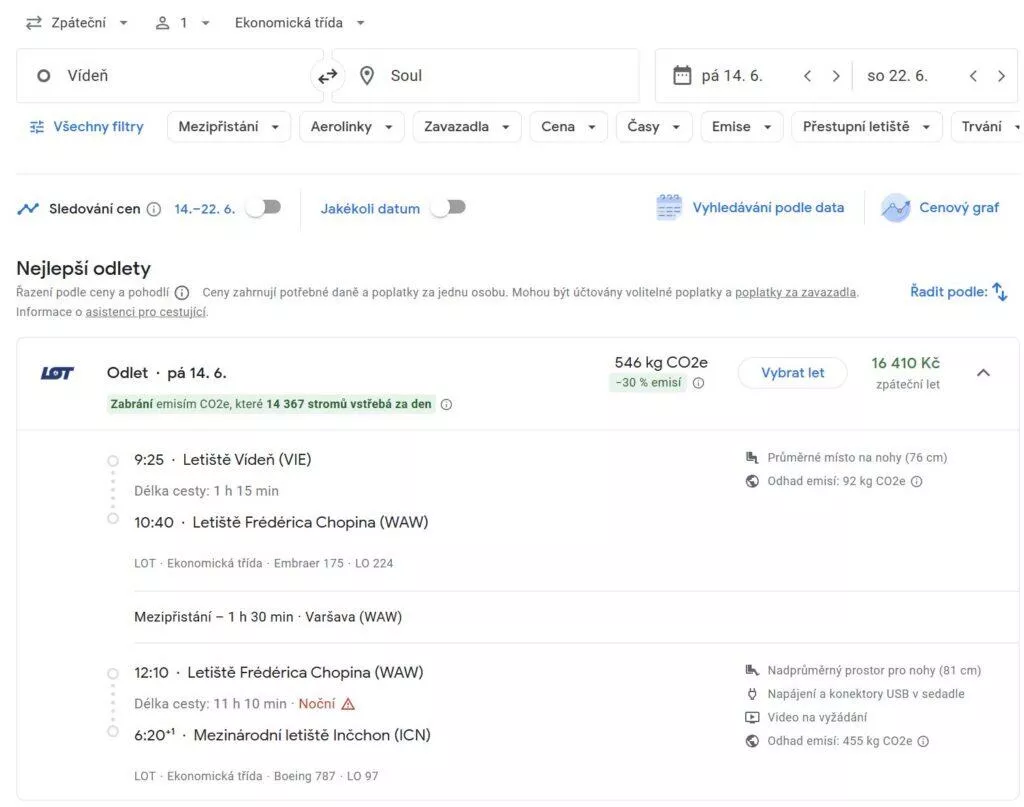Open the Aerolinky filter
Image resolution: width=1024 pixels, height=807 pixels.
(351, 127)
